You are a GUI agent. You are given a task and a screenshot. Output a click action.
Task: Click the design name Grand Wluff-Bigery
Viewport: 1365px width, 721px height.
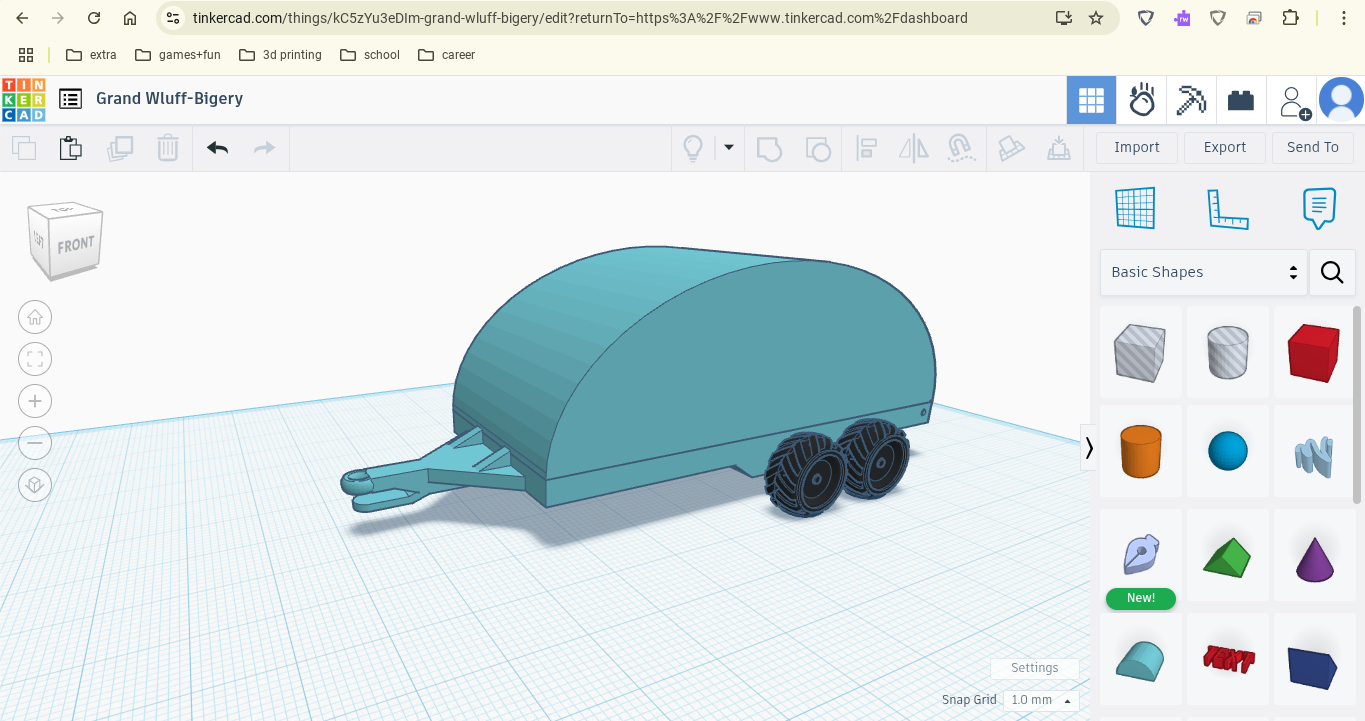pyautogui.click(x=169, y=99)
